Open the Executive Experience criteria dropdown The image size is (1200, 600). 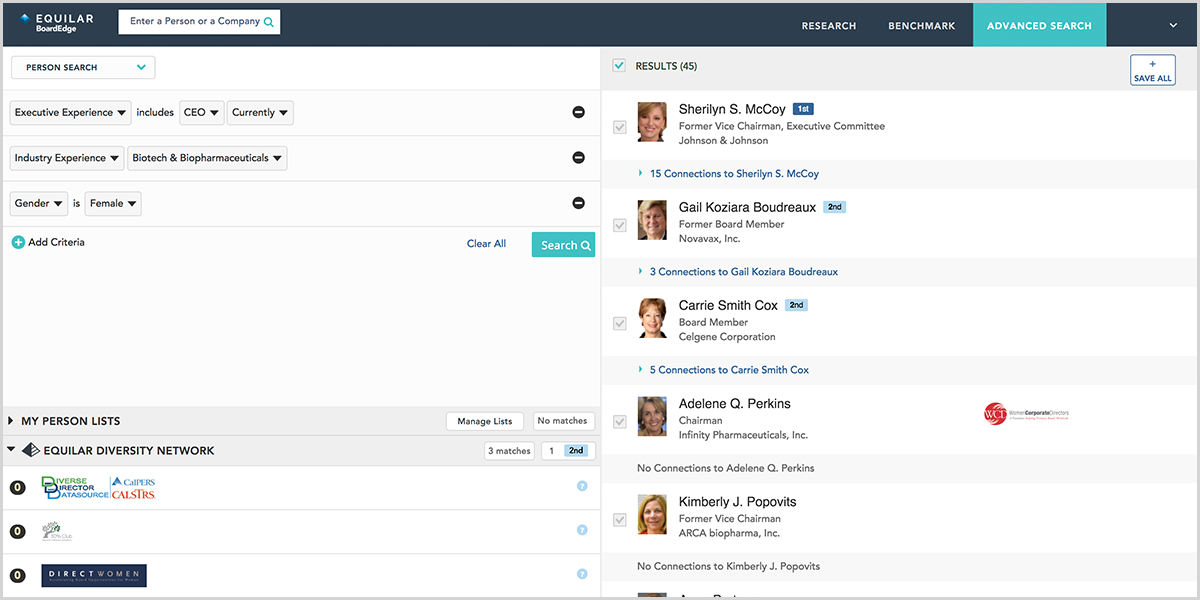coord(71,113)
